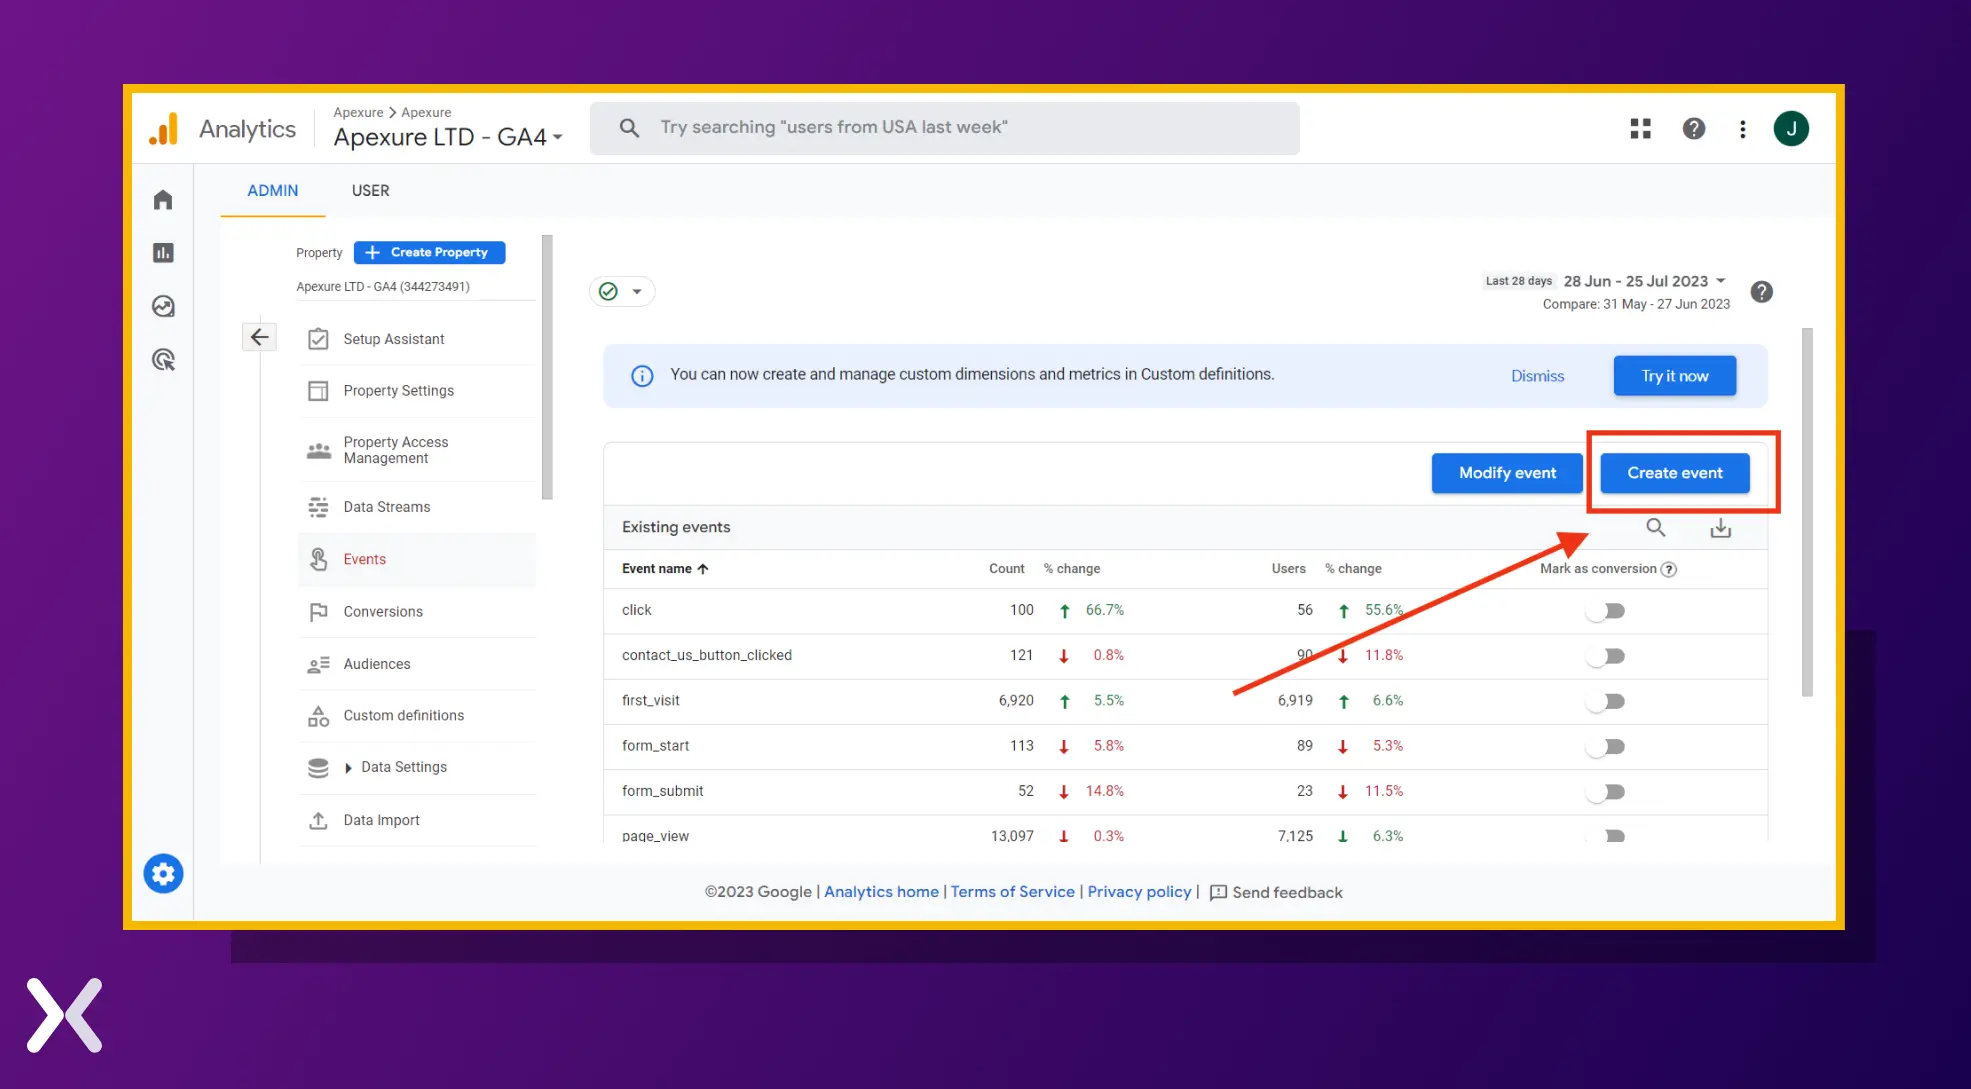Click the Modify event button
This screenshot has height=1089, width=1971.
[x=1507, y=473]
